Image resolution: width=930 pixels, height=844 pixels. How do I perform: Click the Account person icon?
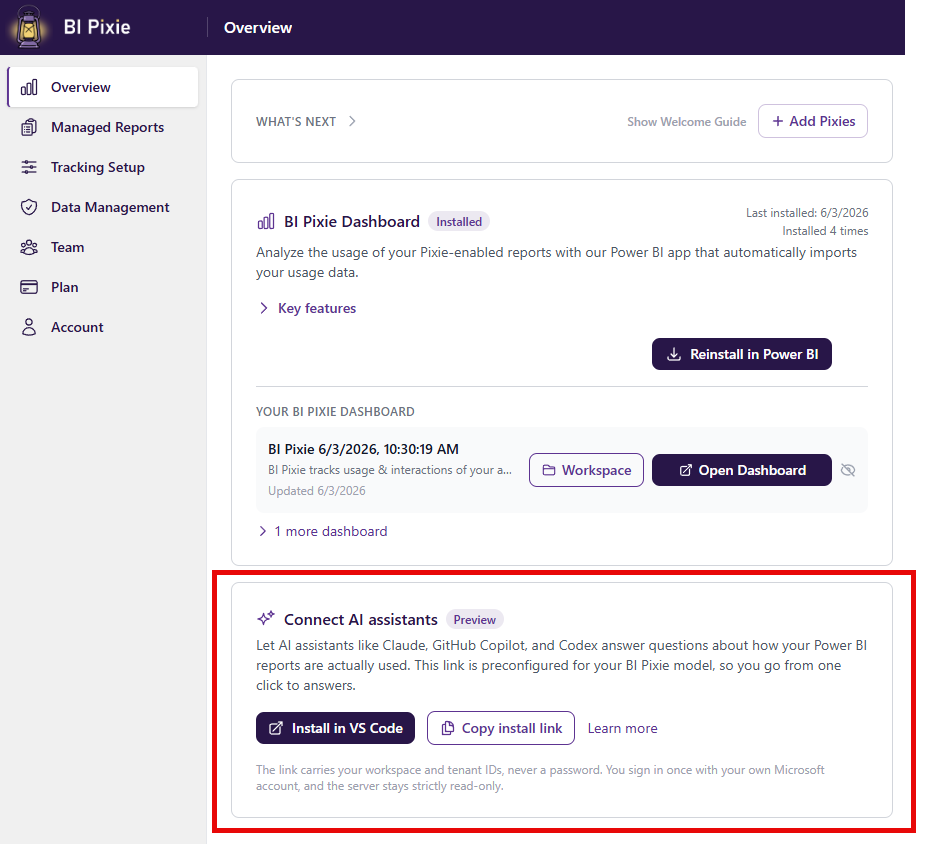(29, 327)
